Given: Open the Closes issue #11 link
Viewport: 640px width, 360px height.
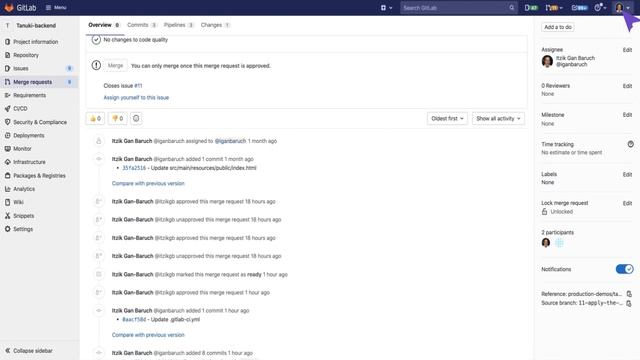Looking at the screenshot, I should [138, 86].
